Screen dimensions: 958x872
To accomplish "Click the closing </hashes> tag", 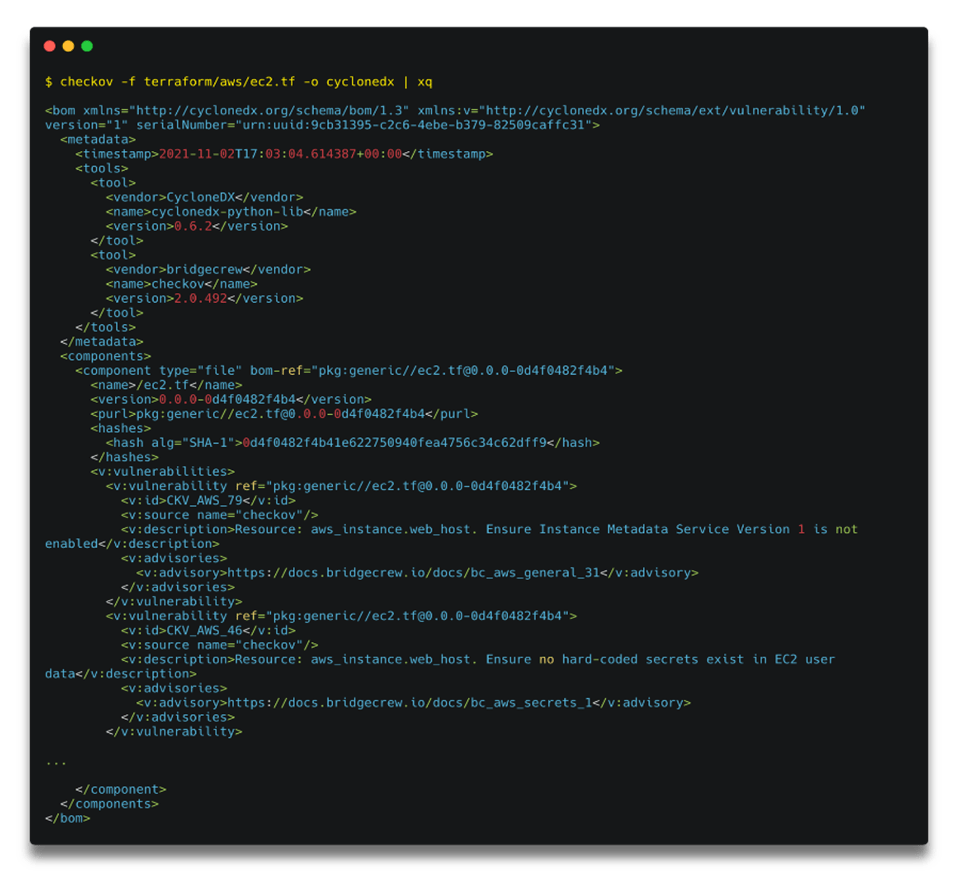I will [125, 458].
